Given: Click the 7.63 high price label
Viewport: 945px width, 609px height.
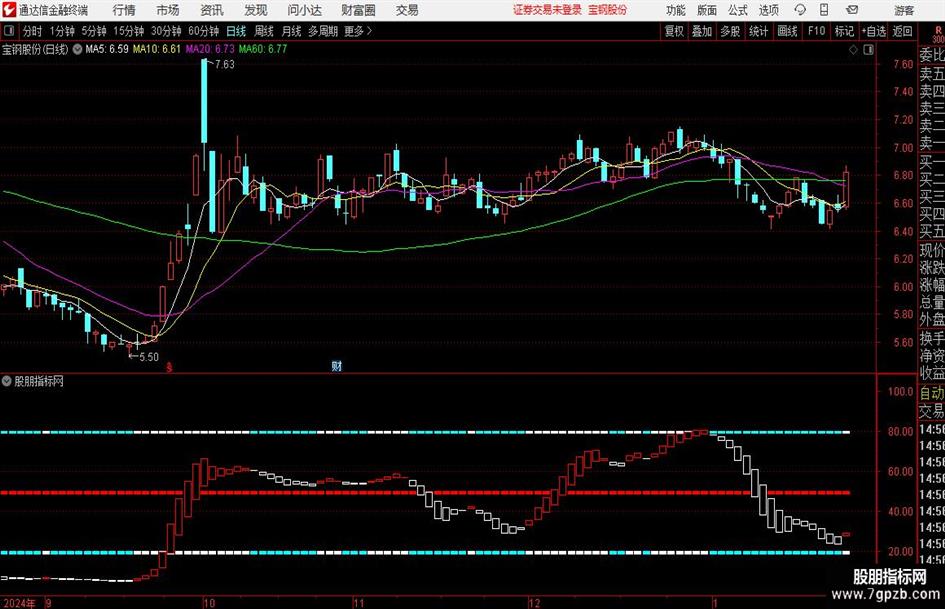Looking at the screenshot, I should coord(224,65).
